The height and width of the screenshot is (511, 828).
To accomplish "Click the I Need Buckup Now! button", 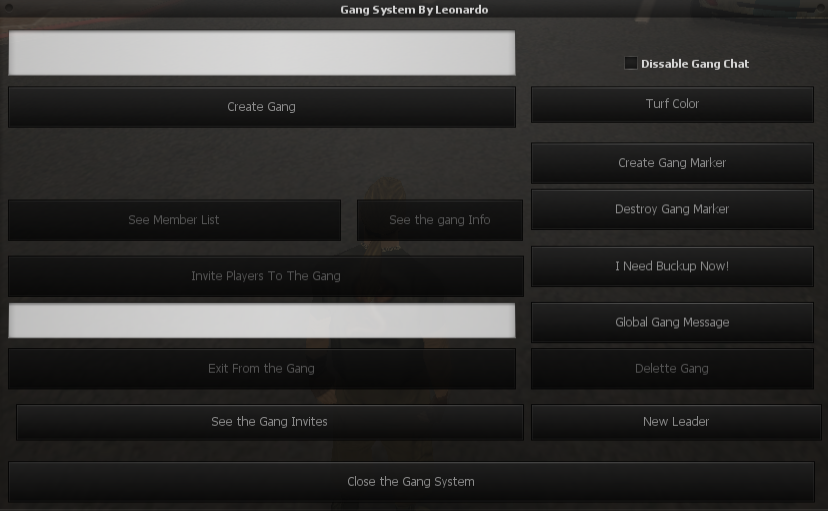I will (672, 267).
